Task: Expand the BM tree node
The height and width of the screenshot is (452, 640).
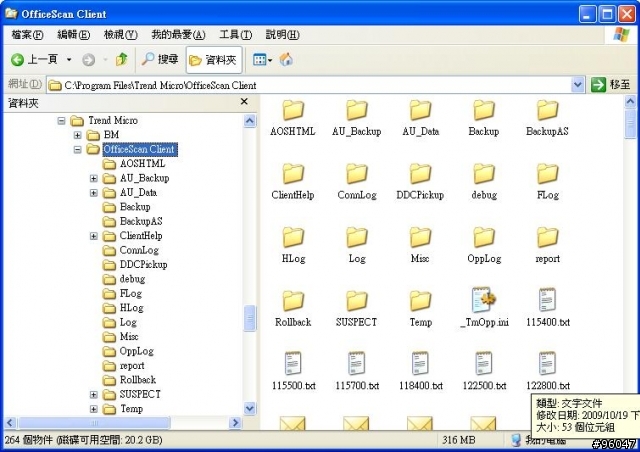Action: pyautogui.click(x=78, y=135)
